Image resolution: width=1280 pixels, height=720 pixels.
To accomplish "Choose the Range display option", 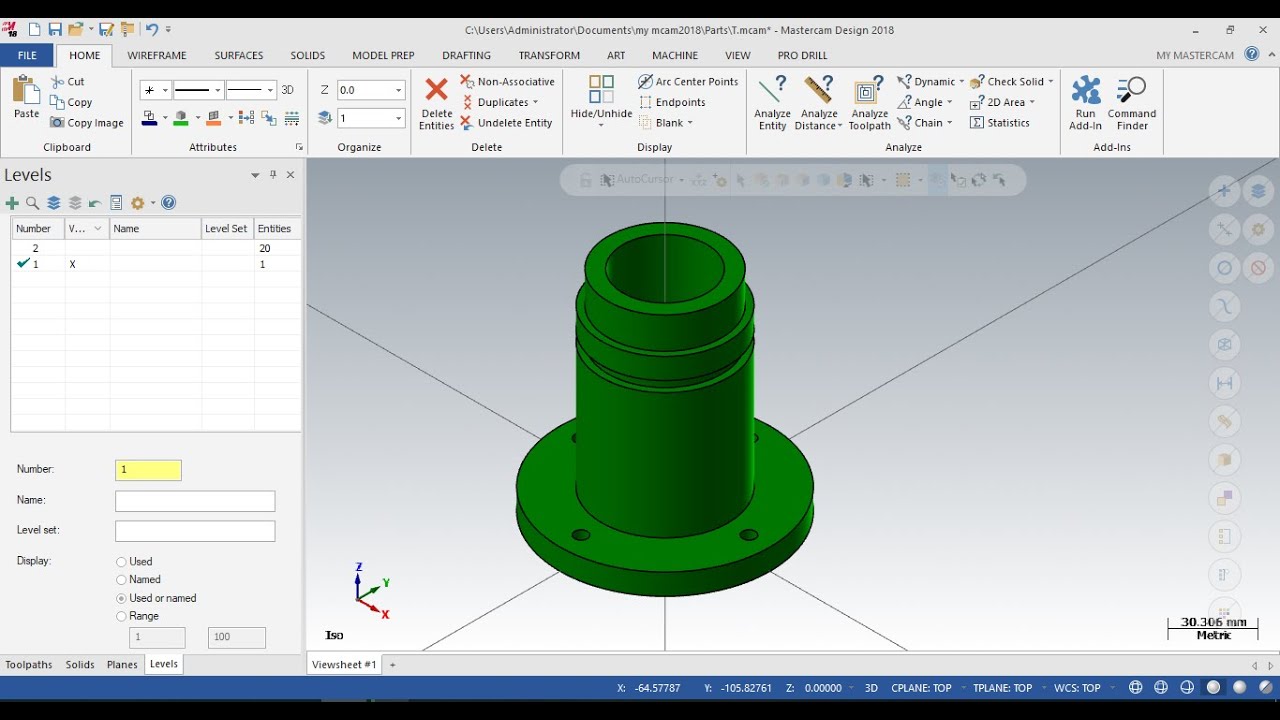I will [121, 617].
